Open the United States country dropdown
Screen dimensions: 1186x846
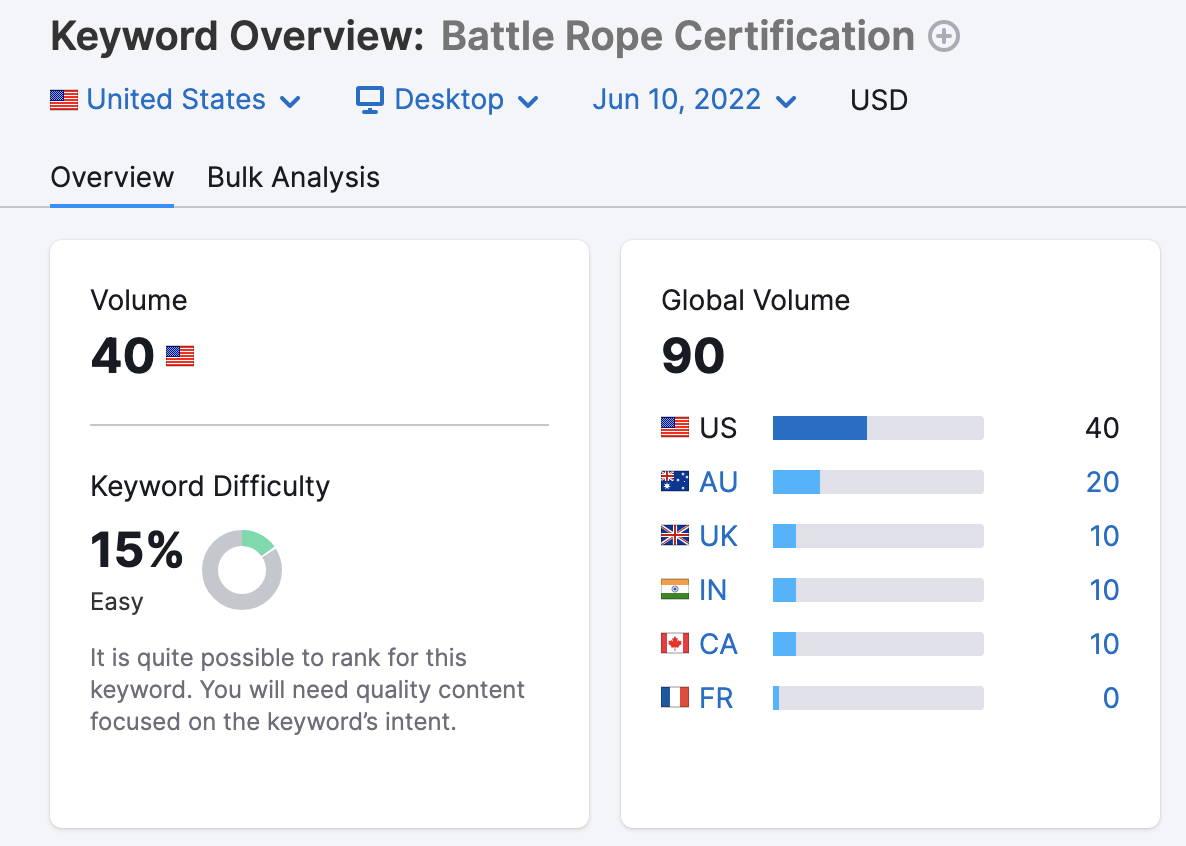176,100
